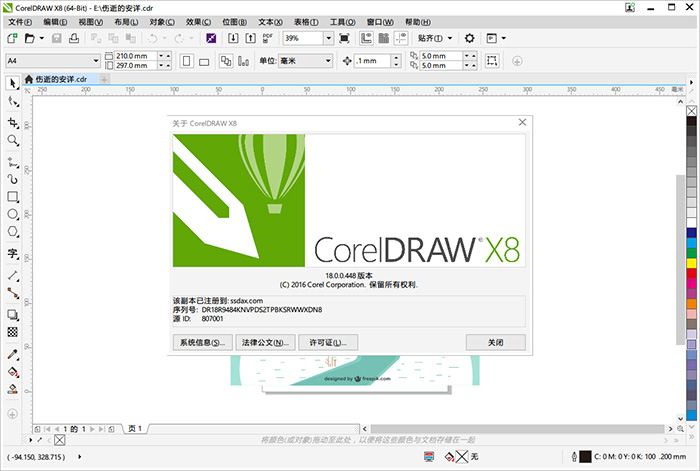
Task: Toggle Treat as Filled button
Action: pyautogui.click(x=492, y=61)
